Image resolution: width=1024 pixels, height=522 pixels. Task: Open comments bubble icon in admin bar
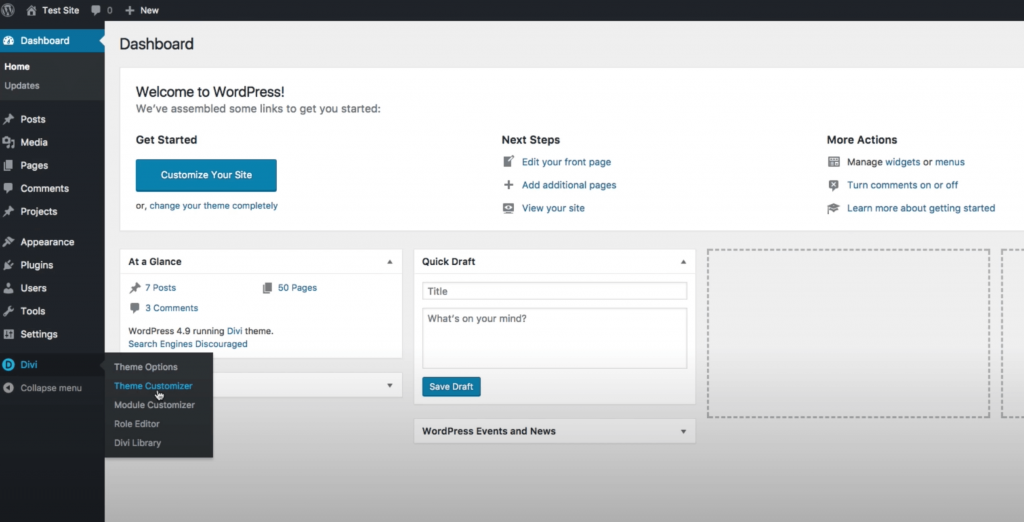pyautogui.click(x=96, y=10)
